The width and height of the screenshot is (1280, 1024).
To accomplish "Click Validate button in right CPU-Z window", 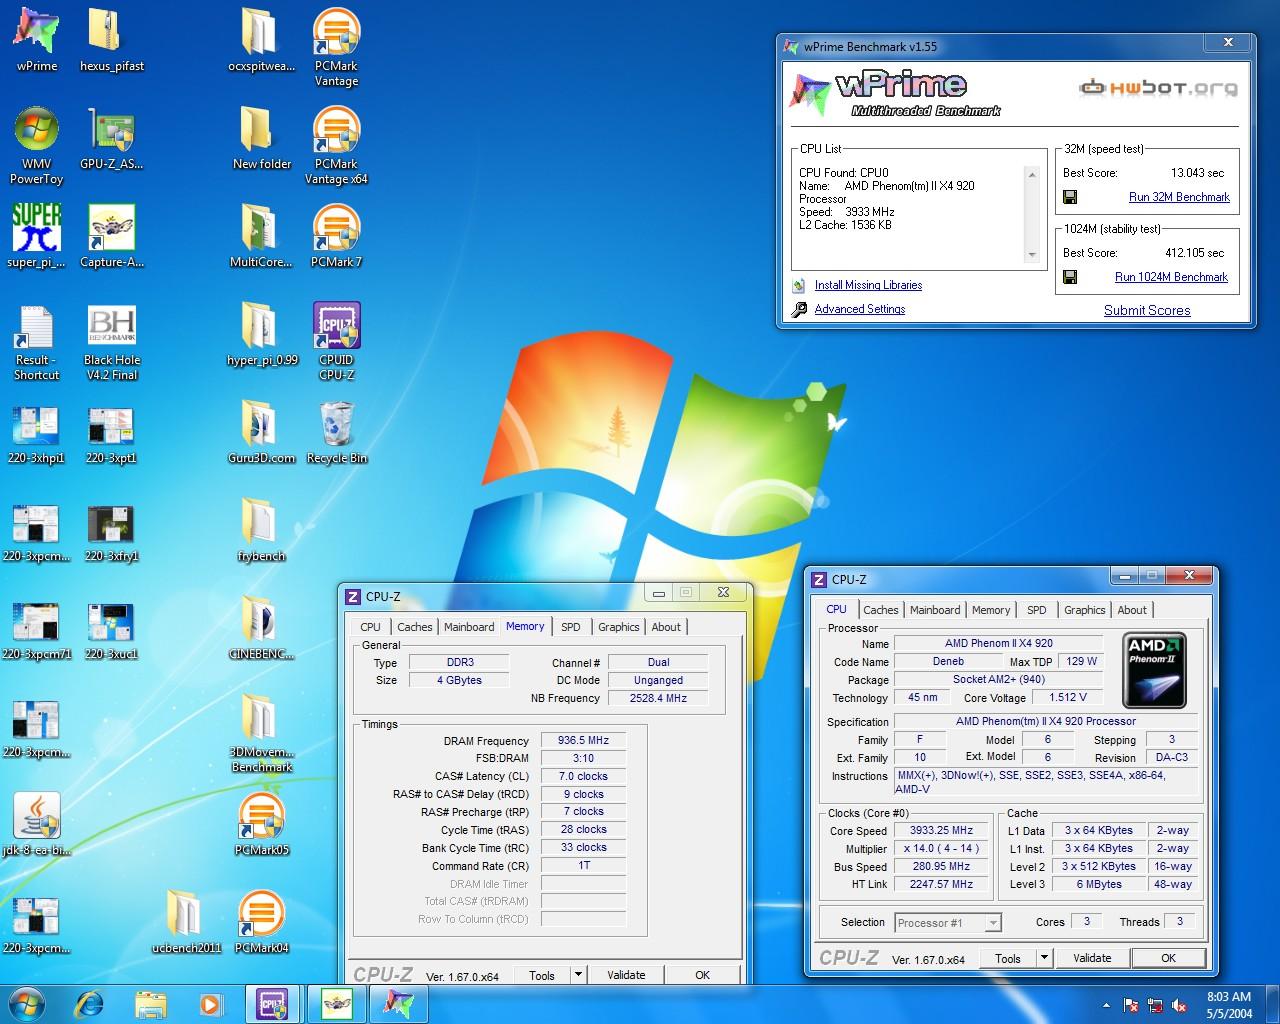I will click(1092, 958).
